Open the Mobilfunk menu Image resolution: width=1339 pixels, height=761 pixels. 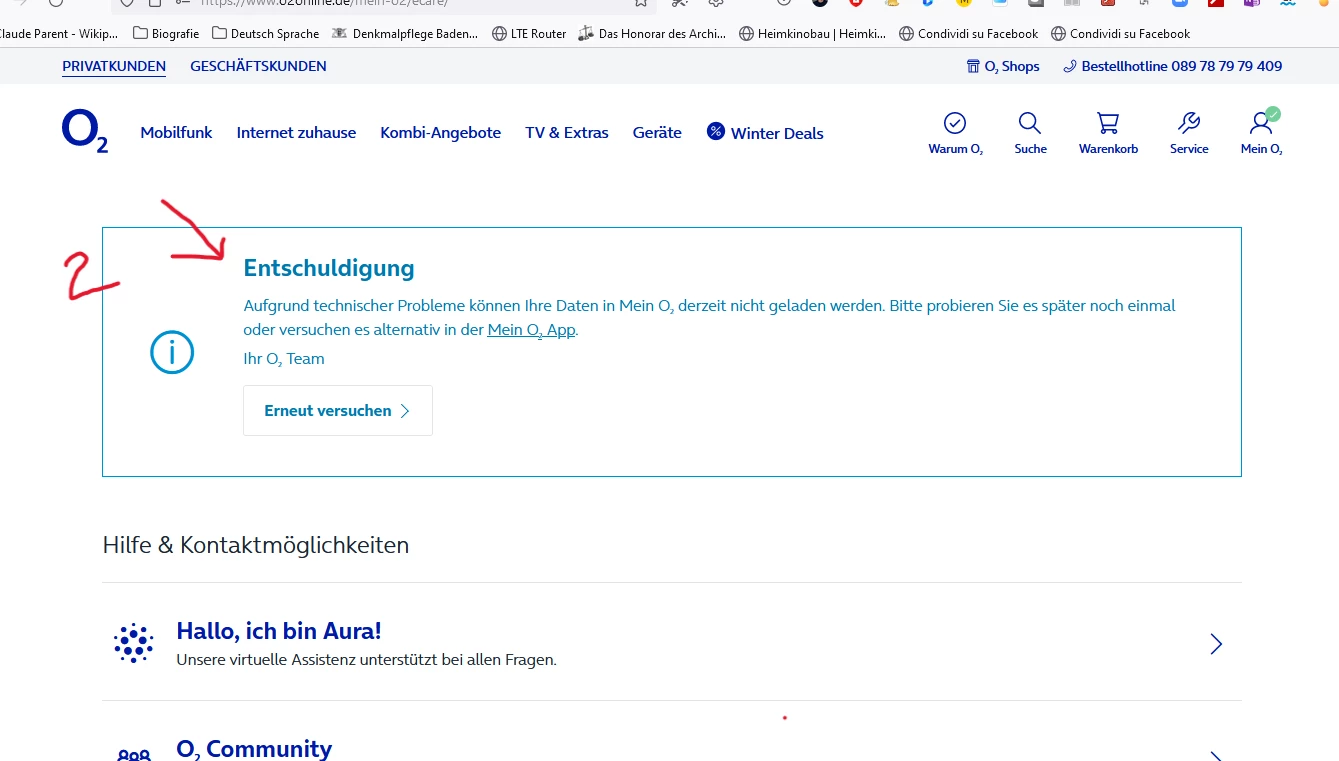[x=176, y=132]
